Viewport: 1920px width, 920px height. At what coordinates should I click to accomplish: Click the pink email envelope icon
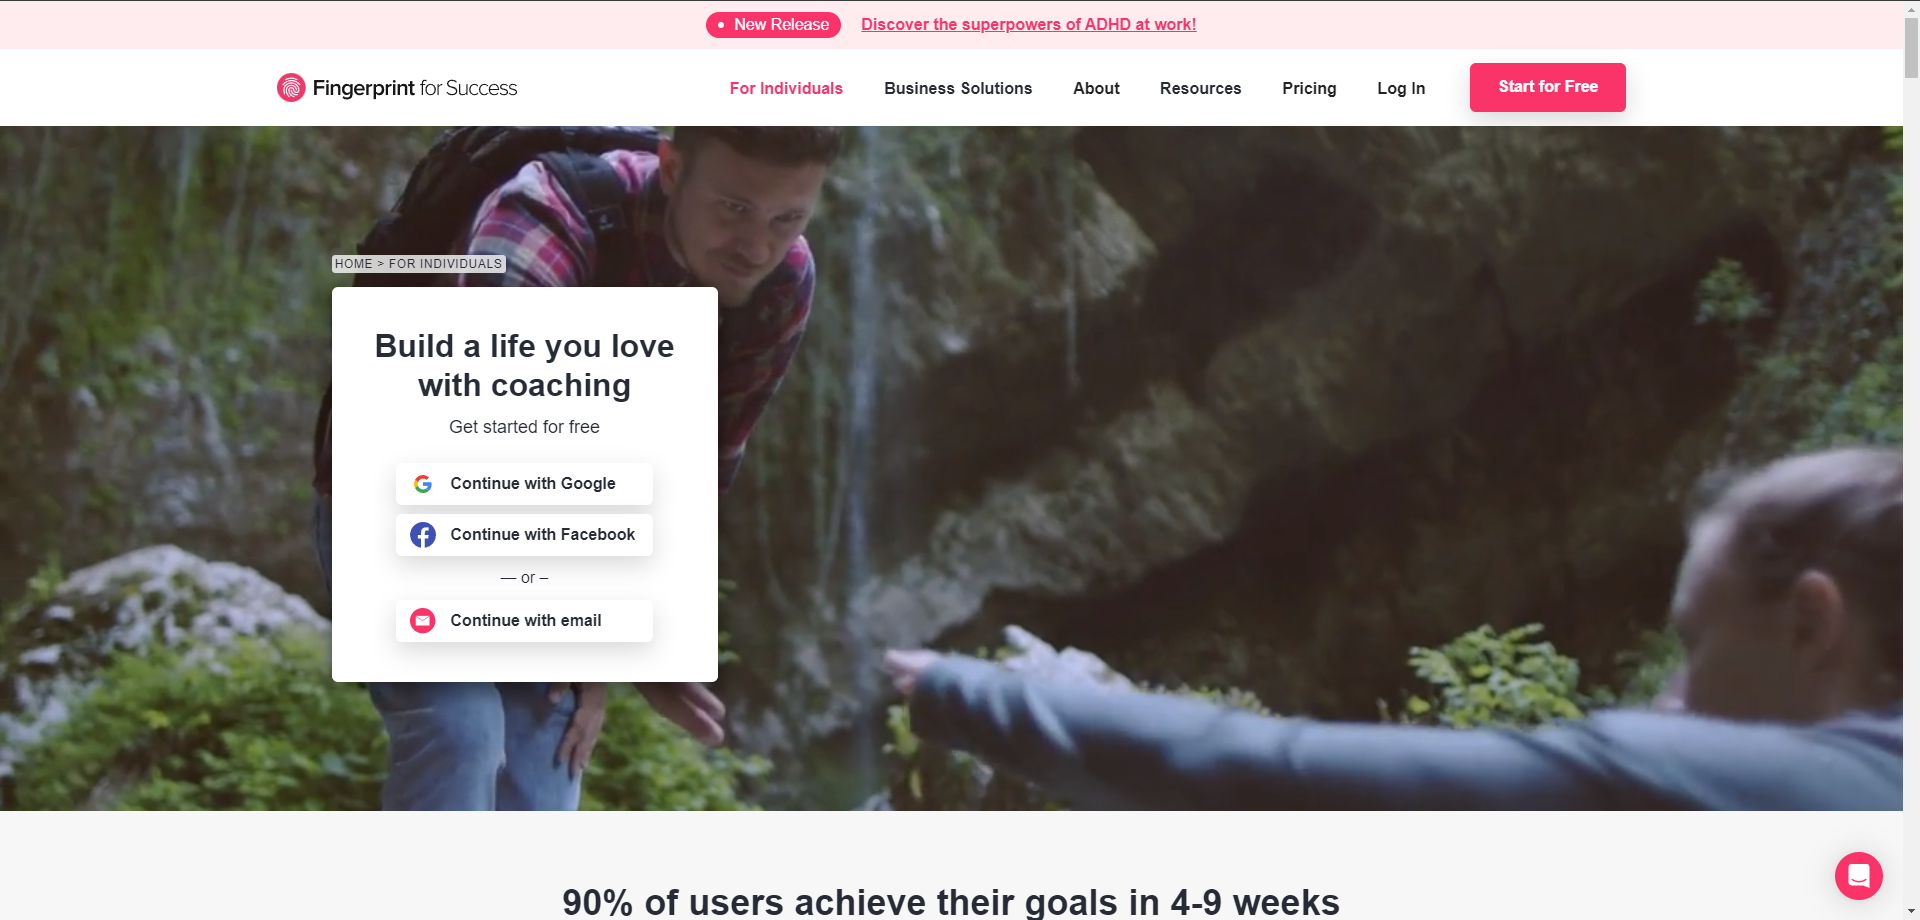tap(423, 621)
